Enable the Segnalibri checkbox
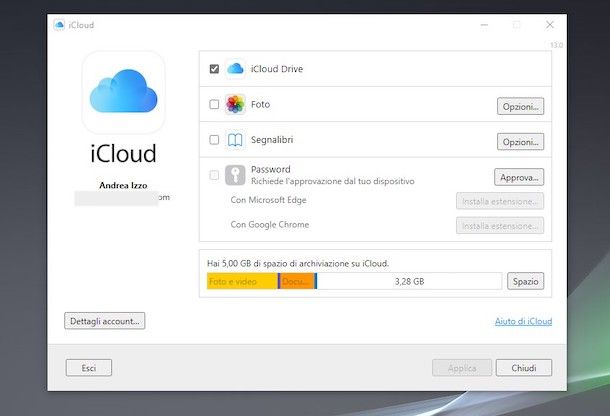The height and width of the screenshot is (416, 610). (214, 140)
